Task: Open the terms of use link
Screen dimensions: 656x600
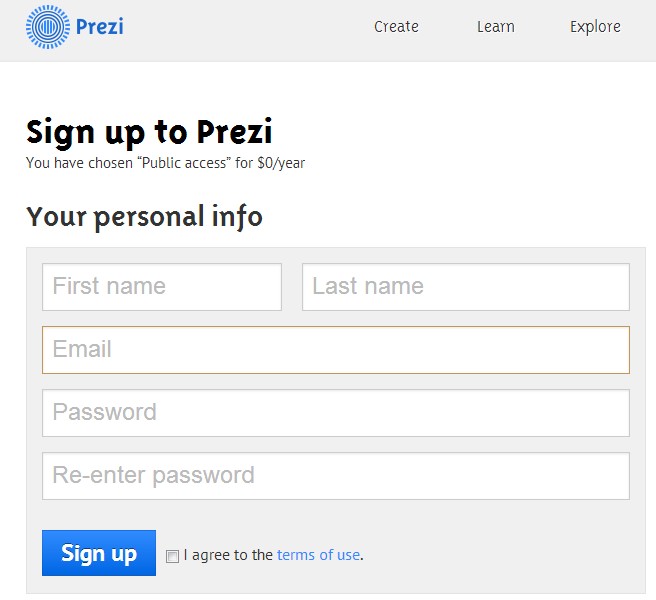Action: pyautogui.click(x=318, y=555)
